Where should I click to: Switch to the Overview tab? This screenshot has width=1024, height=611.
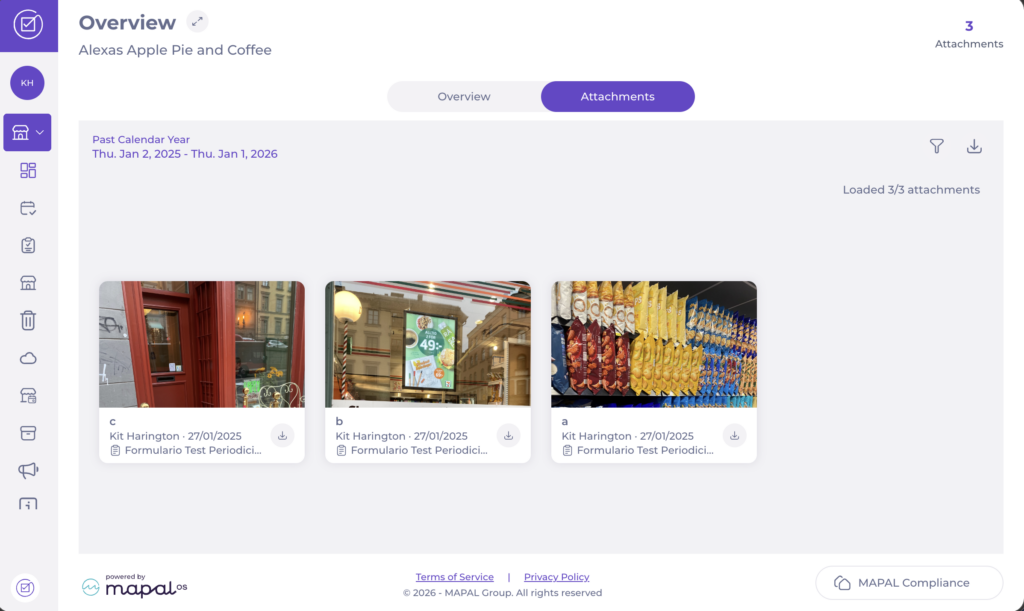[x=464, y=97]
